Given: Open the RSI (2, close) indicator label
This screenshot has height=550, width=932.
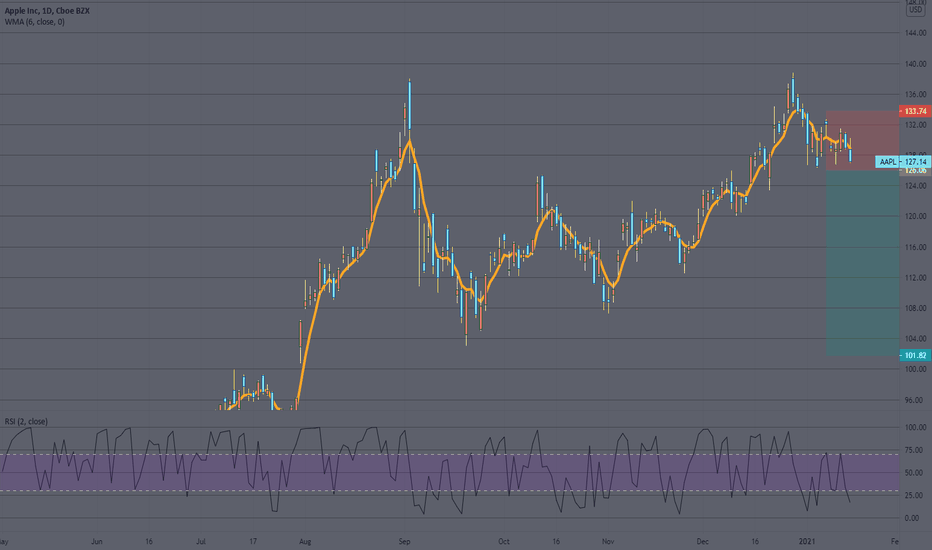Looking at the screenshot, I should (x=26, y=422).
